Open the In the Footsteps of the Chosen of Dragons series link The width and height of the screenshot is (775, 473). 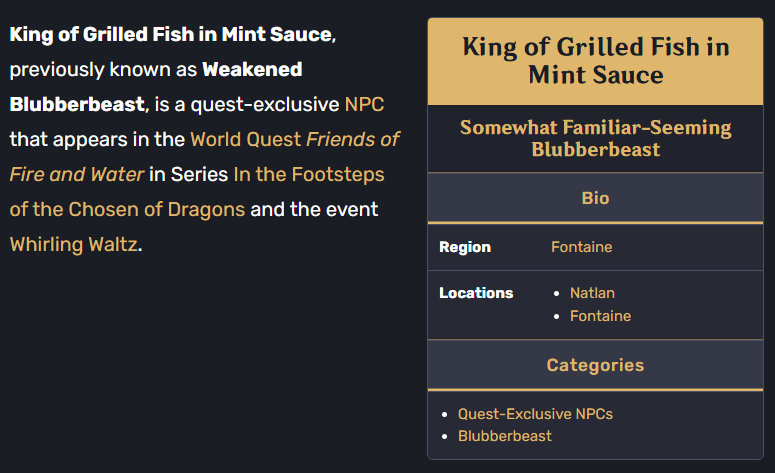[197, 192]
